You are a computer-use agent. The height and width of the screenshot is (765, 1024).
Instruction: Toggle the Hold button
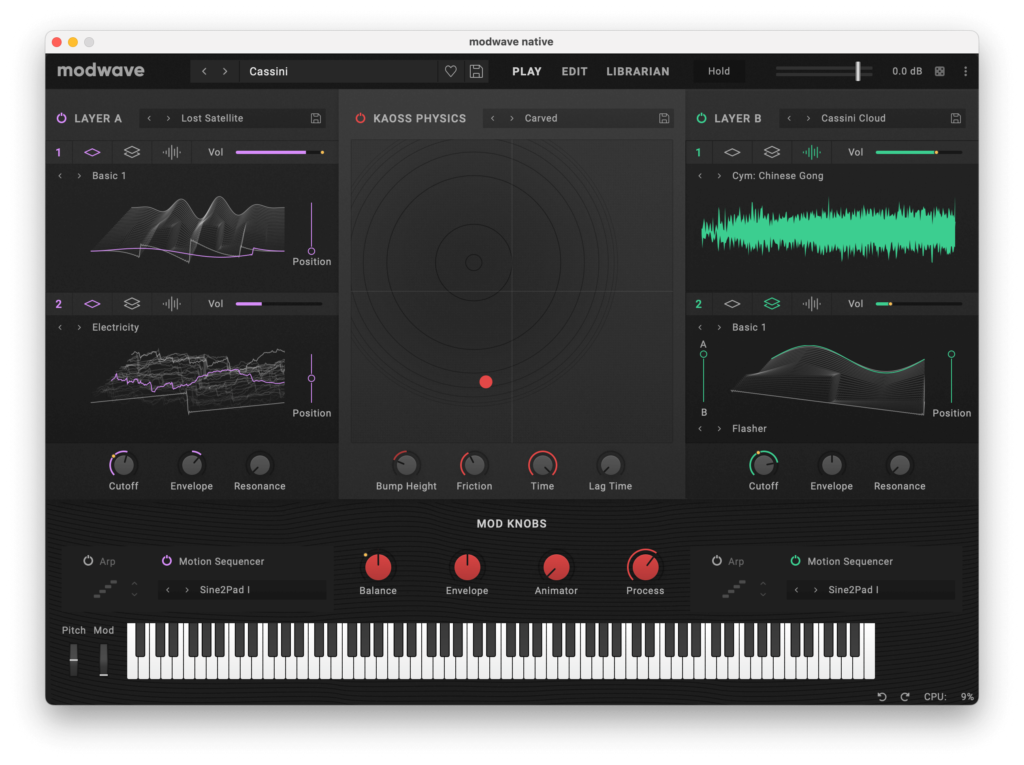719,71
